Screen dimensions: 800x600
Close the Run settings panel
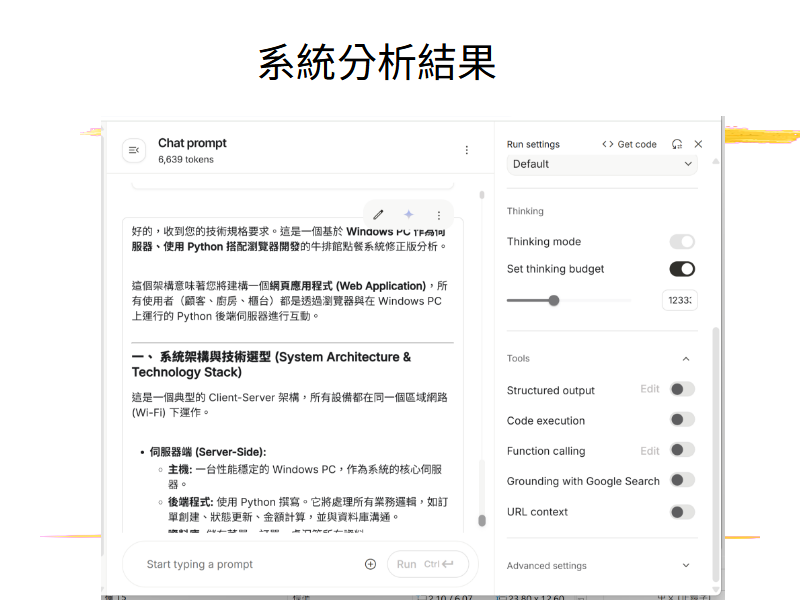(x=698, y=144)
